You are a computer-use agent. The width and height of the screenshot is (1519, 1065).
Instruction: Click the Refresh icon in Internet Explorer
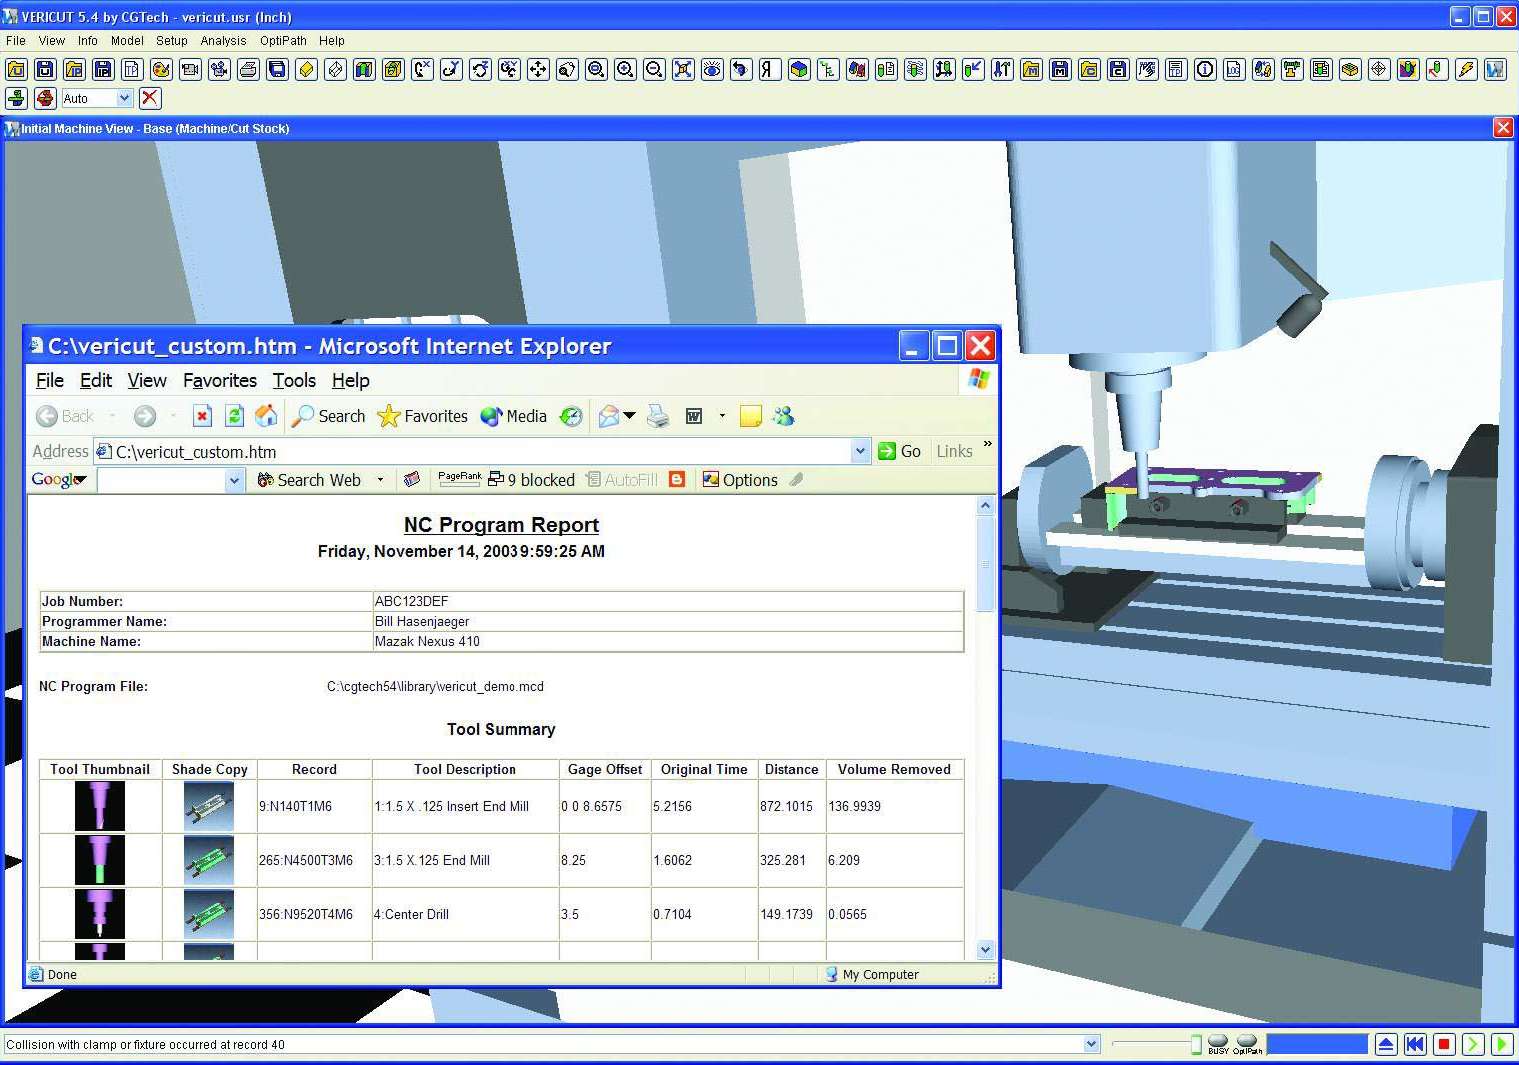click(x=234, y=416)
